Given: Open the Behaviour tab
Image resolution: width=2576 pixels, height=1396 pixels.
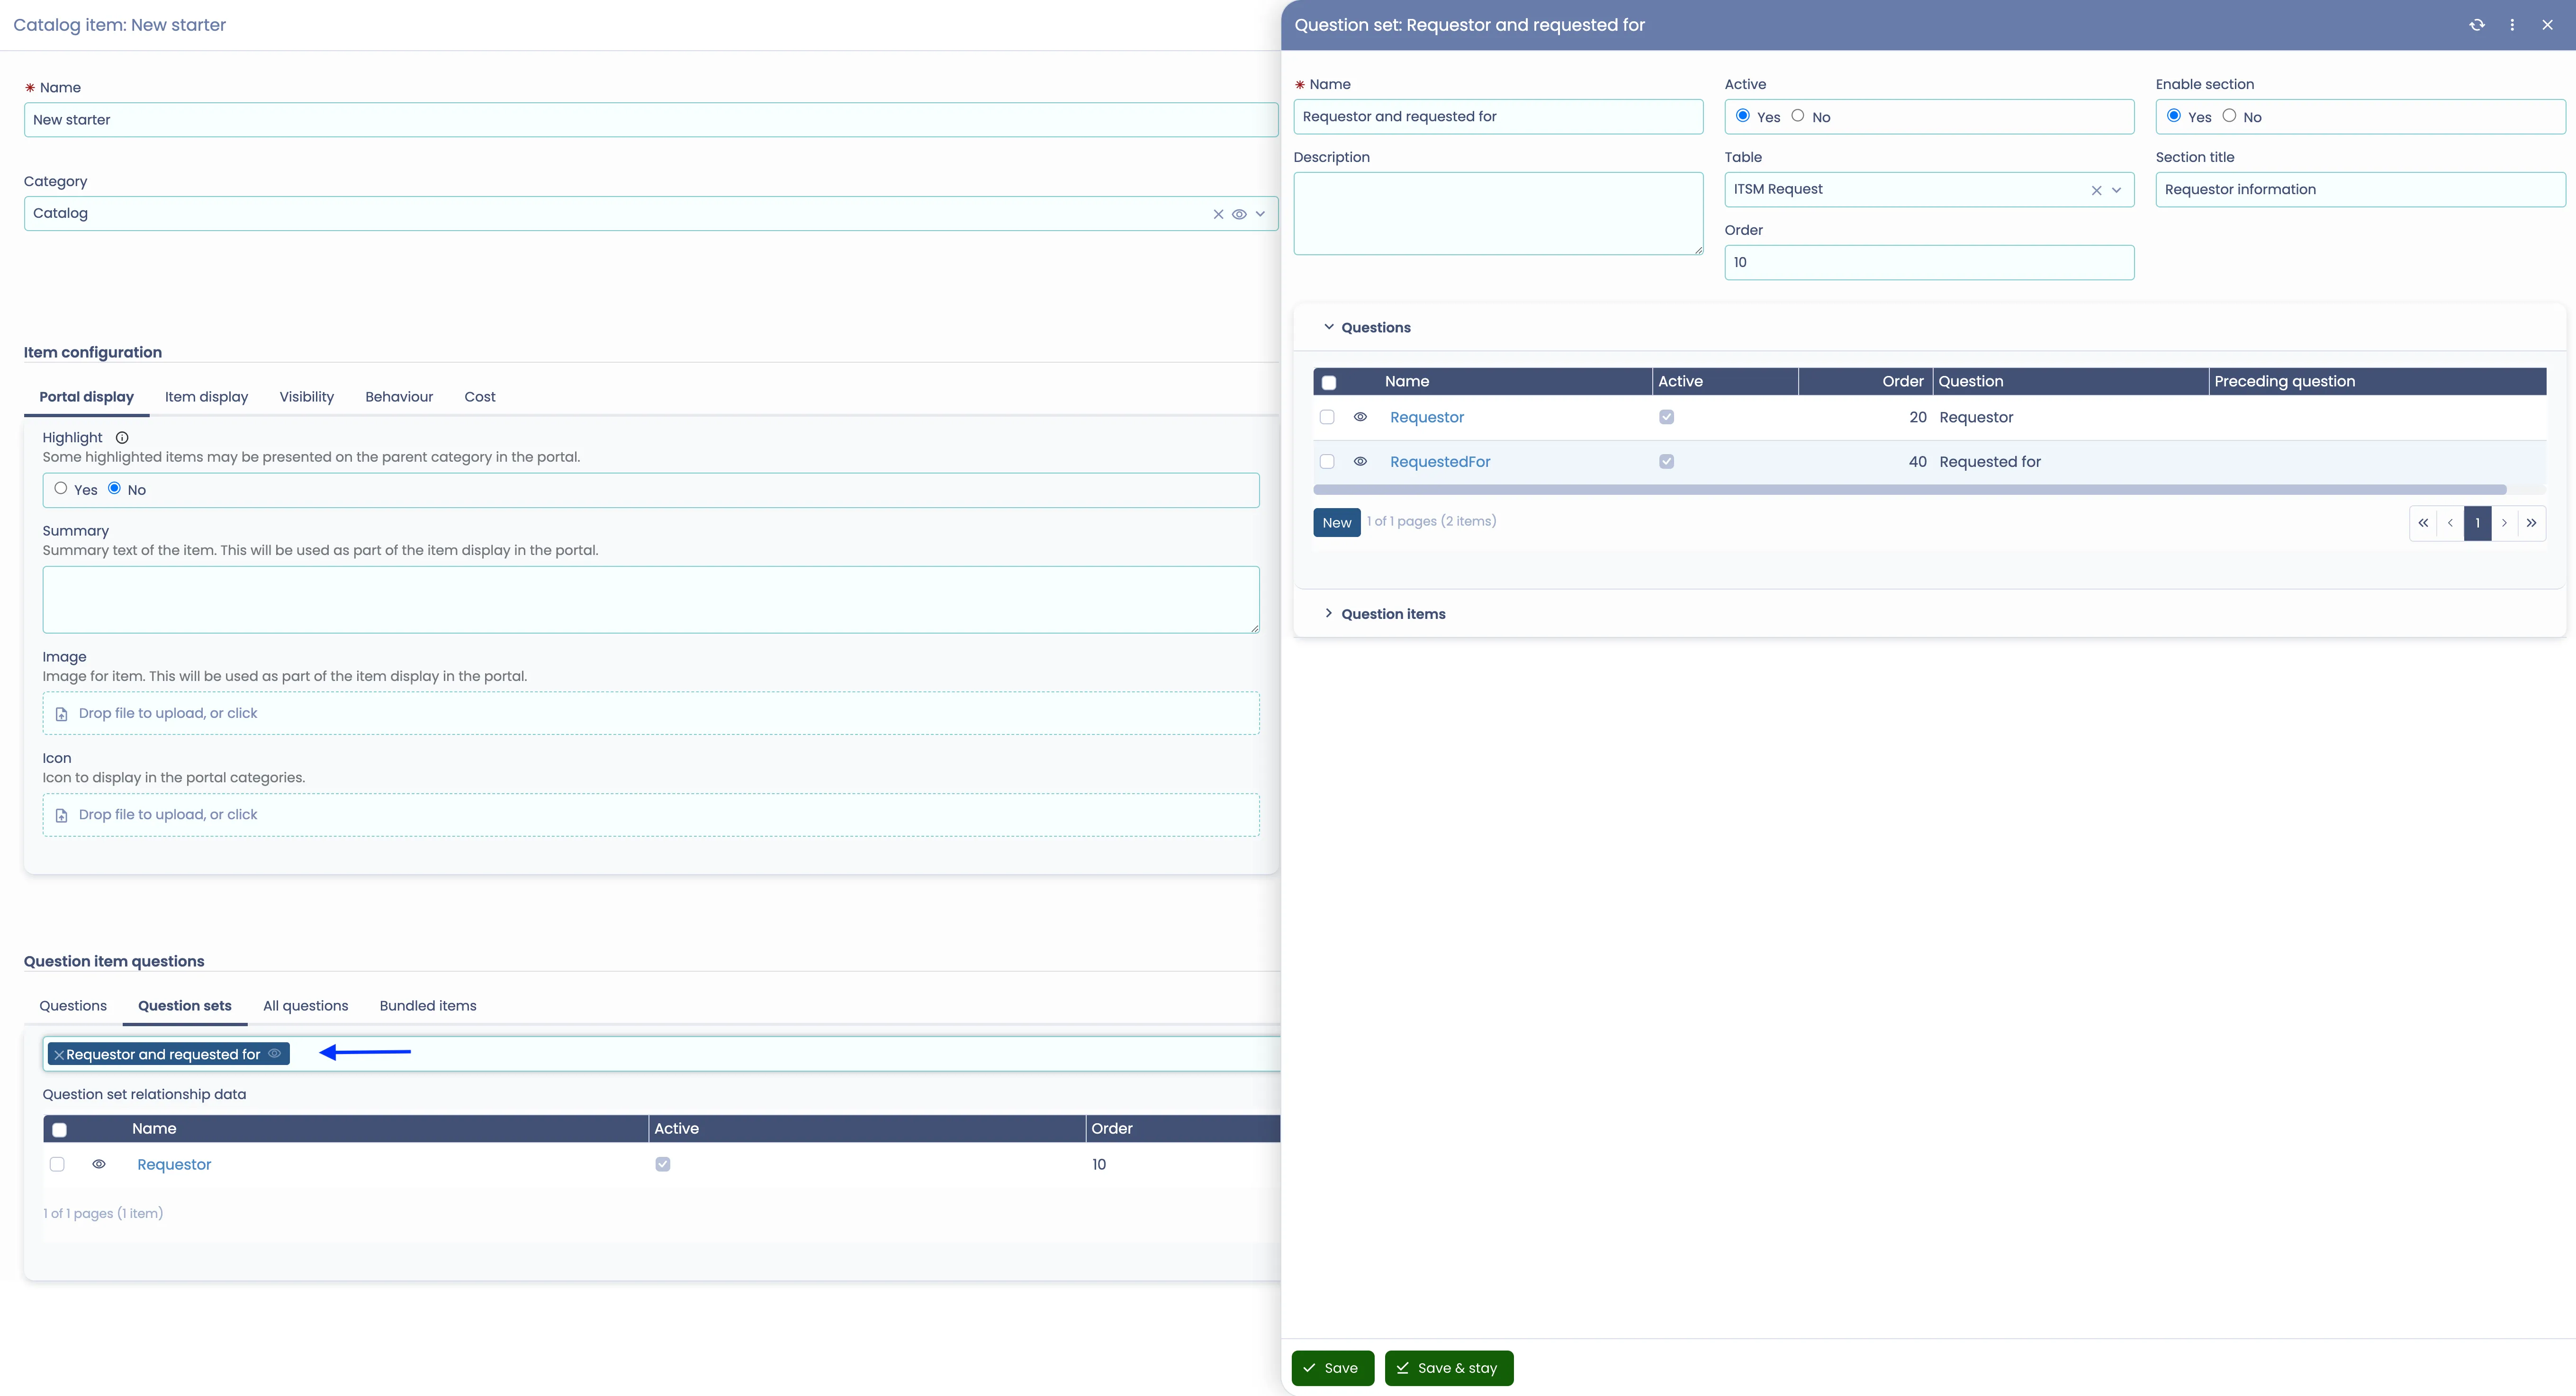Looking at the screenshot, I should pyautogui.click(x=399, y=397).
